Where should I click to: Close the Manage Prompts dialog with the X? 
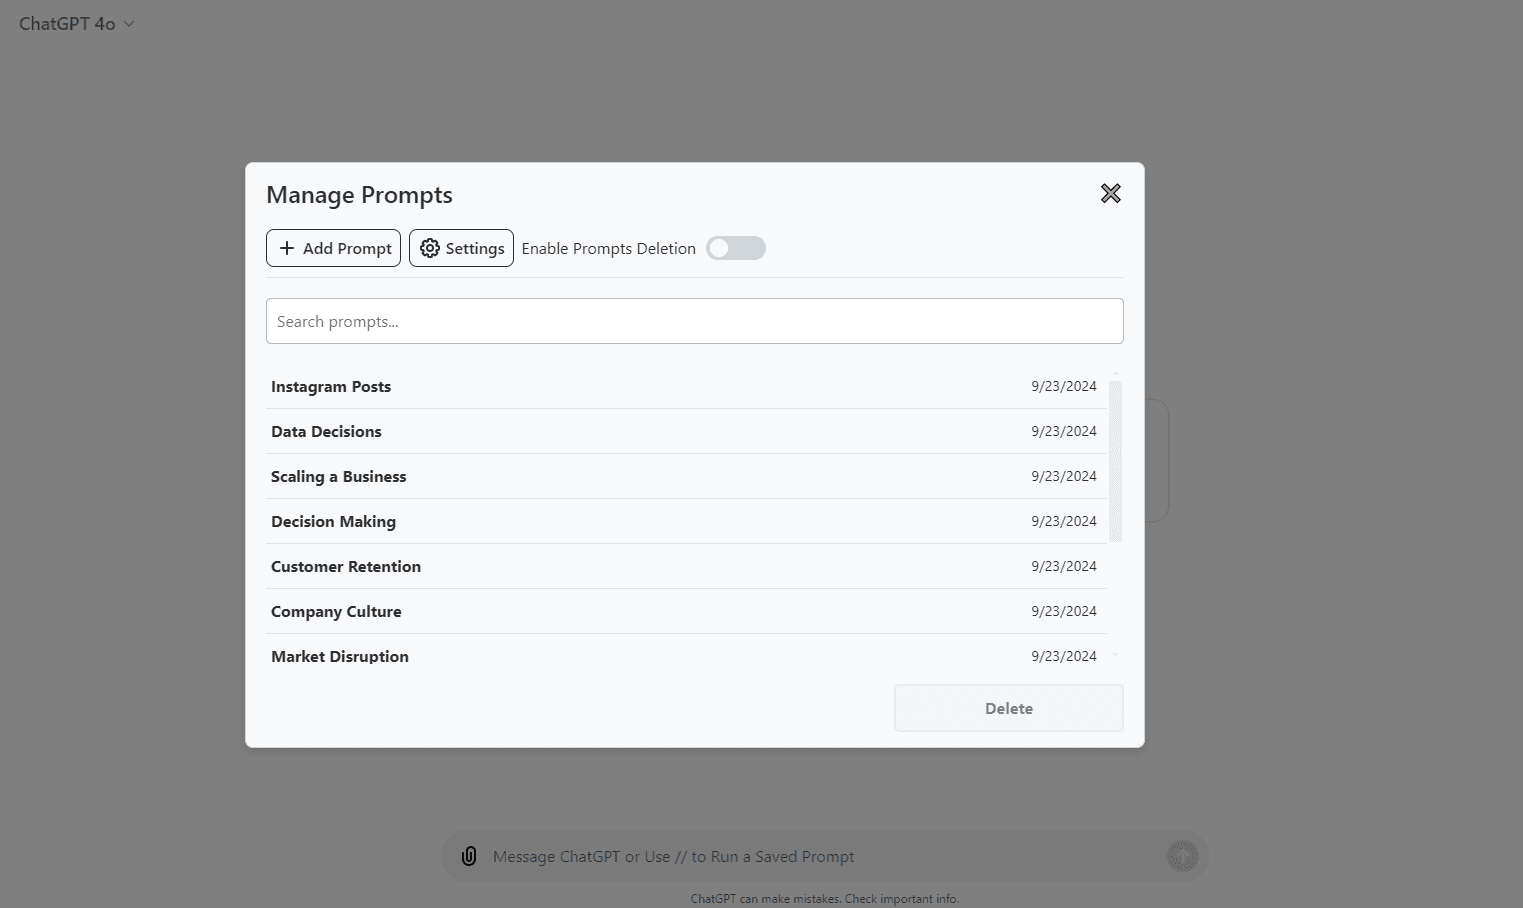[1110, 194]
